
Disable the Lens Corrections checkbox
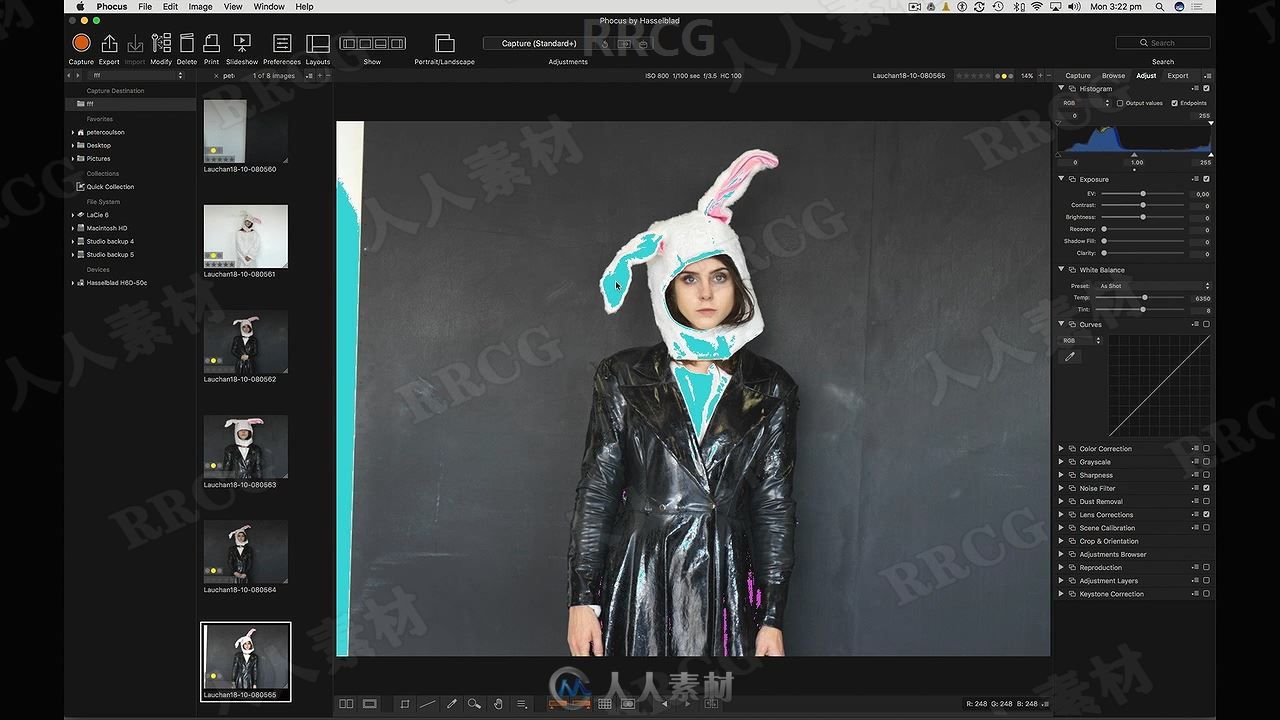1206,514
